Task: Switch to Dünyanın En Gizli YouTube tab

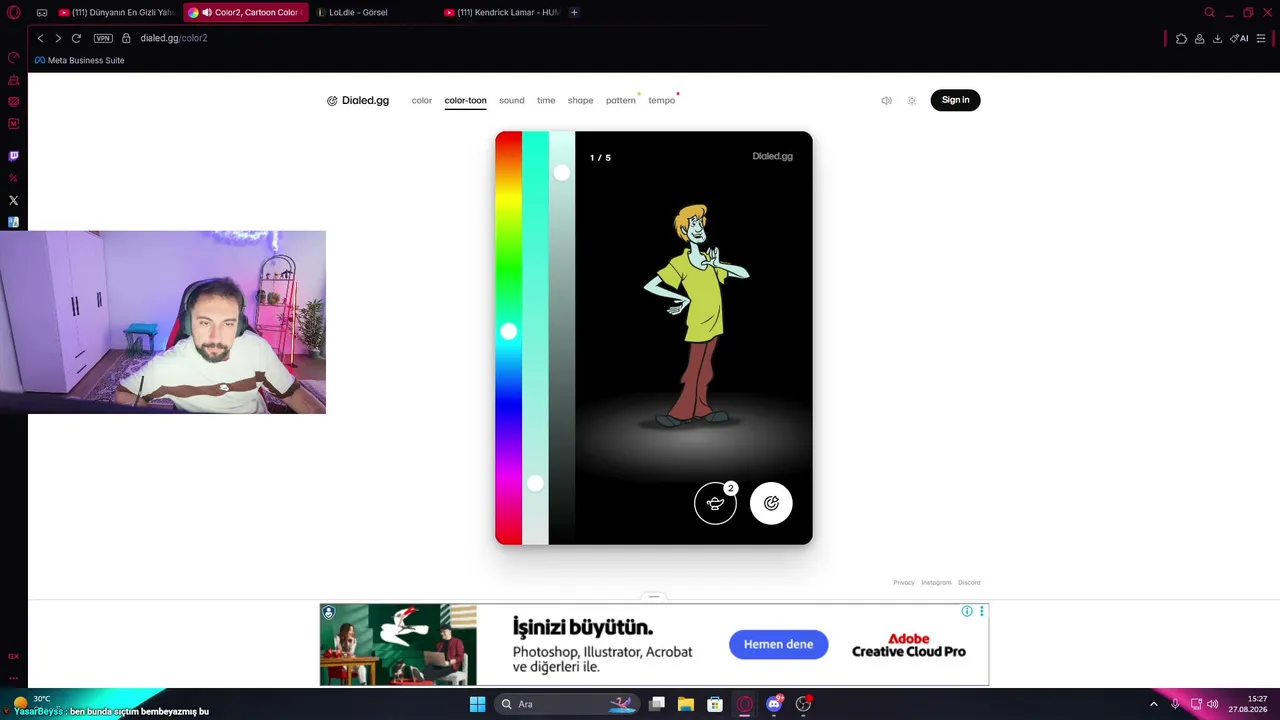Action: (x=116, y=12)
